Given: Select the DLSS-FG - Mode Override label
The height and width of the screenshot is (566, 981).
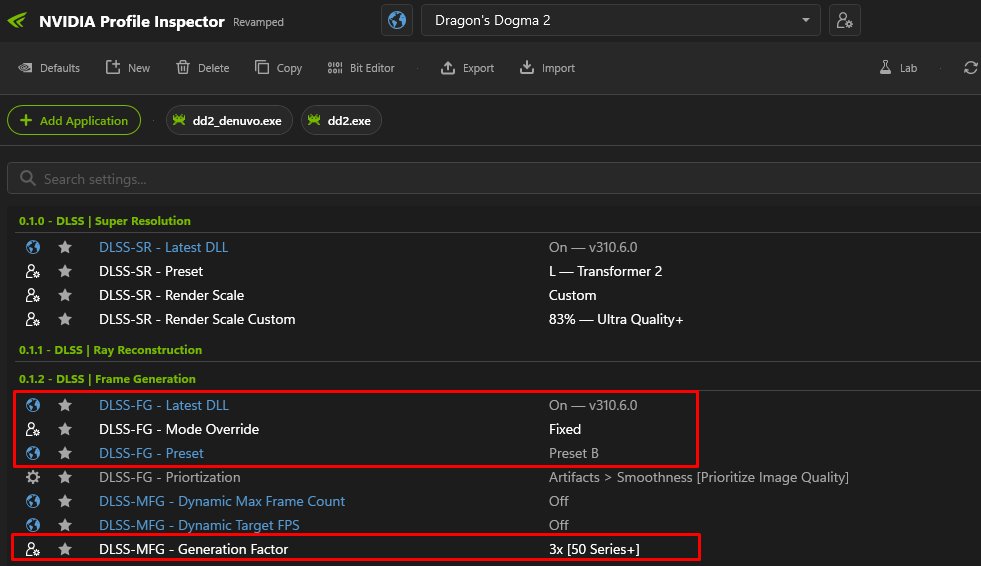Looking at the screenshot, I should 179,429.
